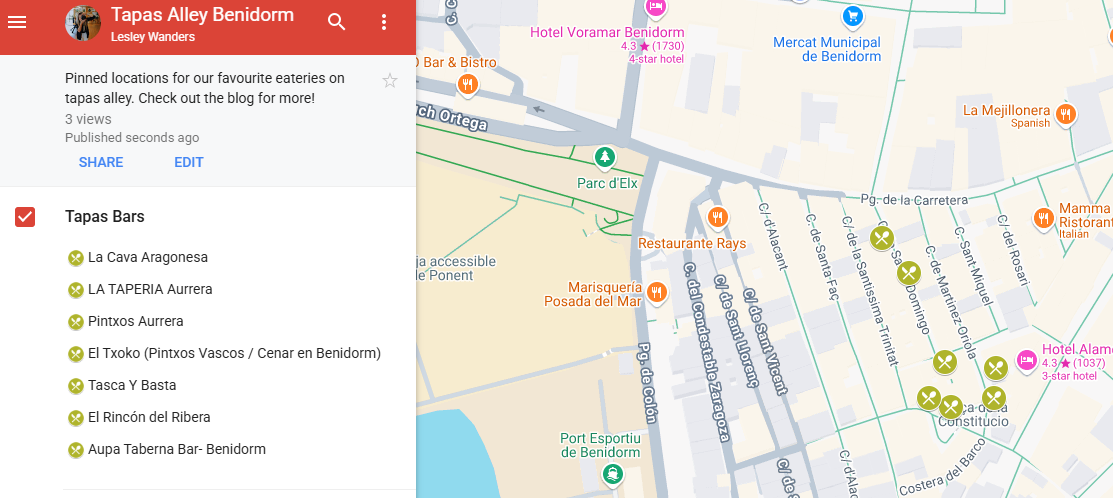Click Marisquería Posada del Mar marker
This screenshot has height=498, width=1113.
(657, 292)
